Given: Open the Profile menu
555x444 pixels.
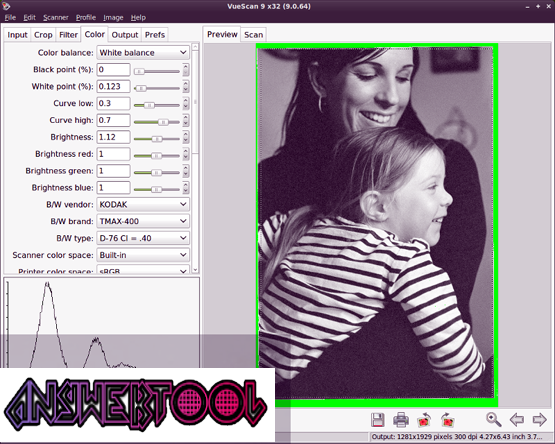Looking at the screenshot, I should coord(86,17).
